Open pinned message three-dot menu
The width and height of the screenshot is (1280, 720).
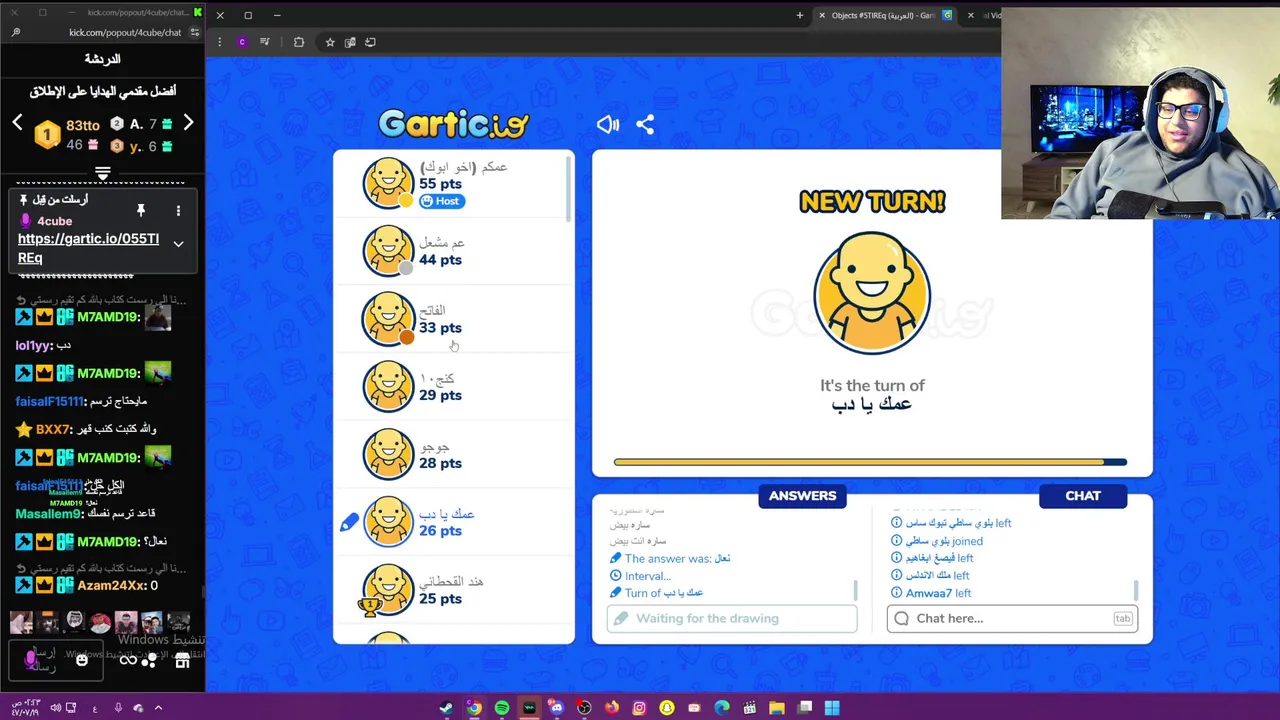point(178,211)
